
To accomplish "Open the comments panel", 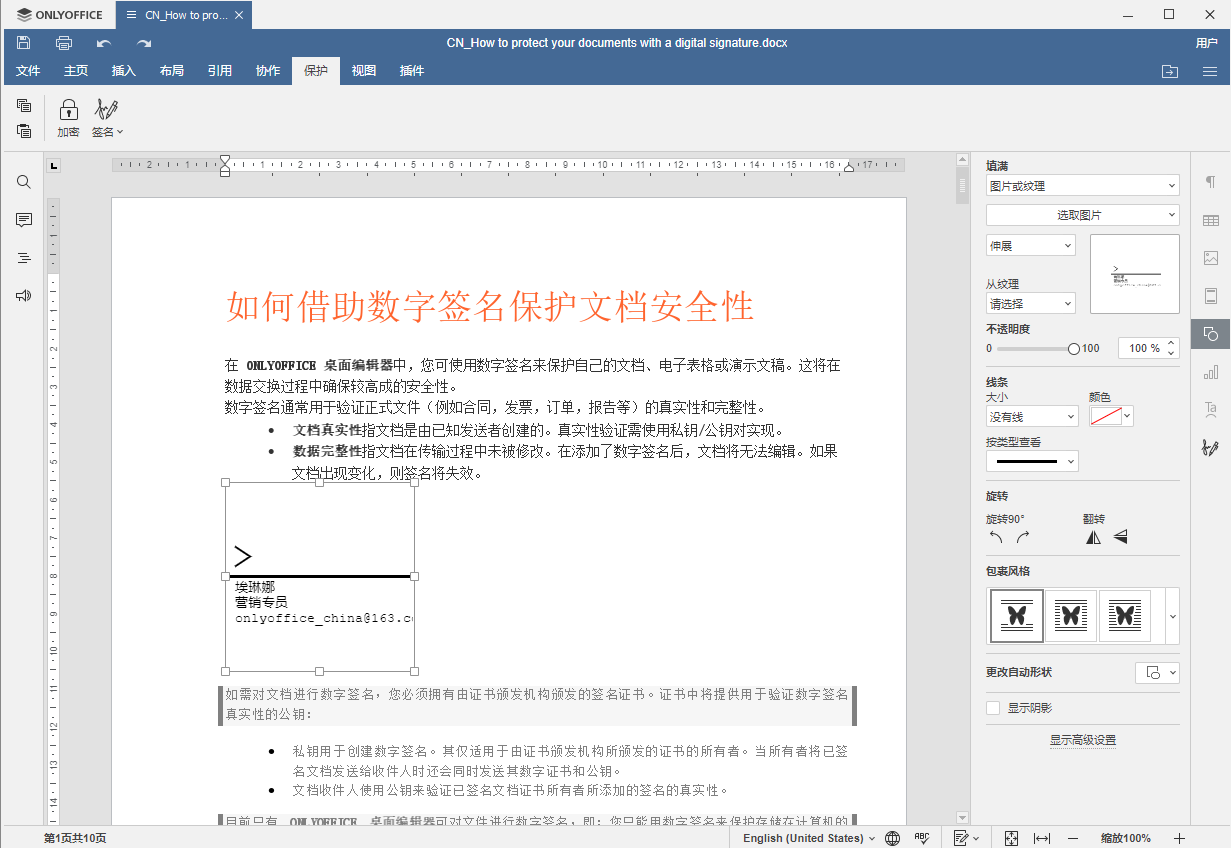I will pos(24,220).
